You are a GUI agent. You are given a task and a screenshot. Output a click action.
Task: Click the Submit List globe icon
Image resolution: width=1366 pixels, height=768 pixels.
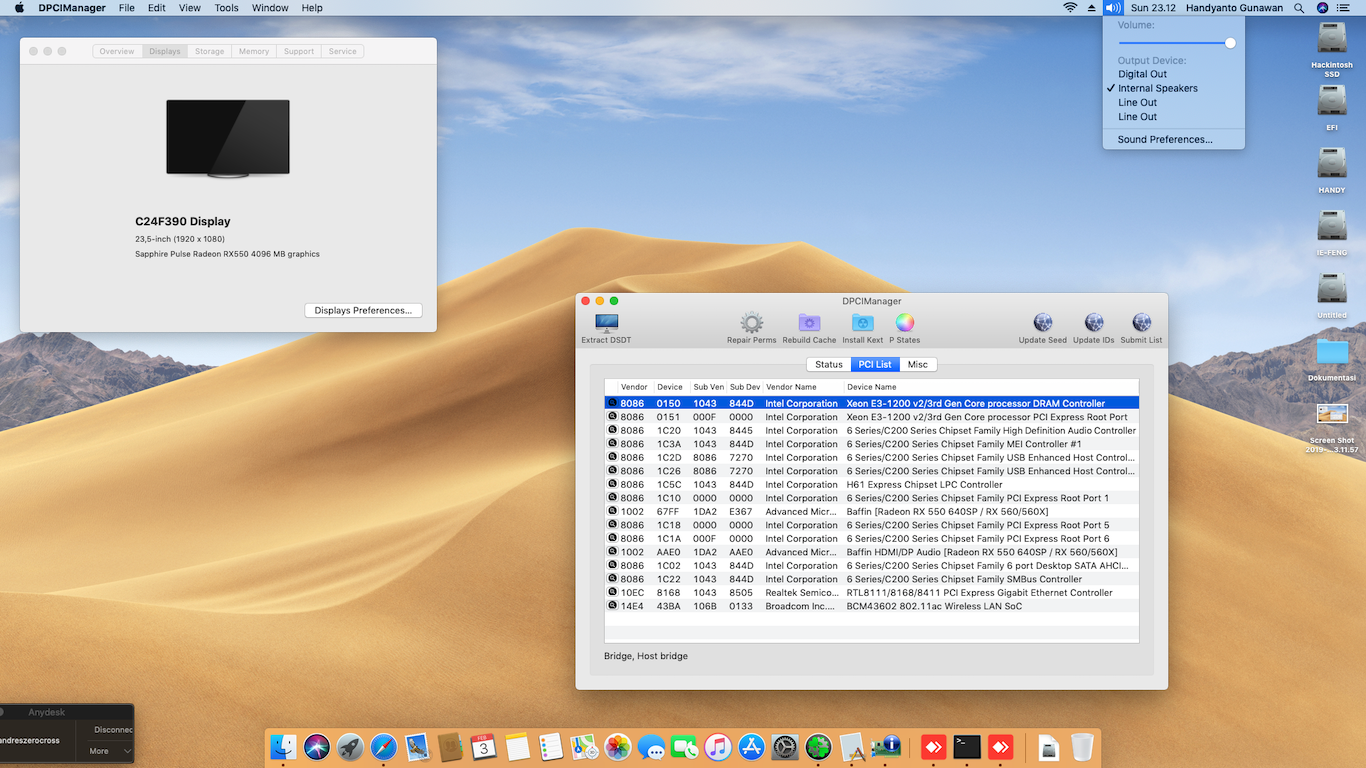tap(1141, 323)
